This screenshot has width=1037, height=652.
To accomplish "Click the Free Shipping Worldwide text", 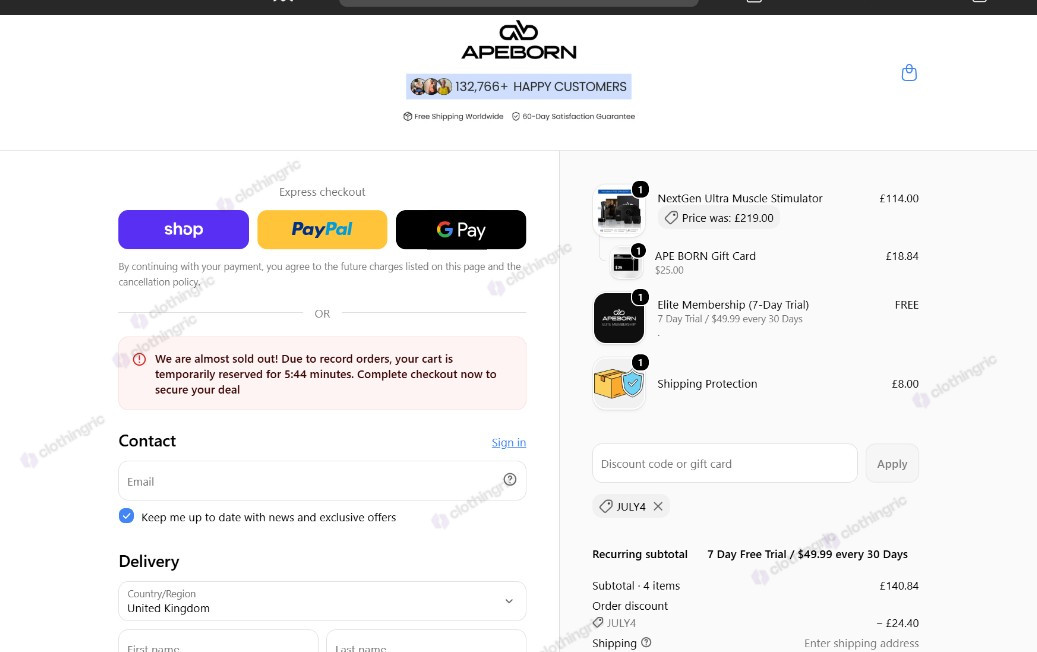I will tap(458, 116).
